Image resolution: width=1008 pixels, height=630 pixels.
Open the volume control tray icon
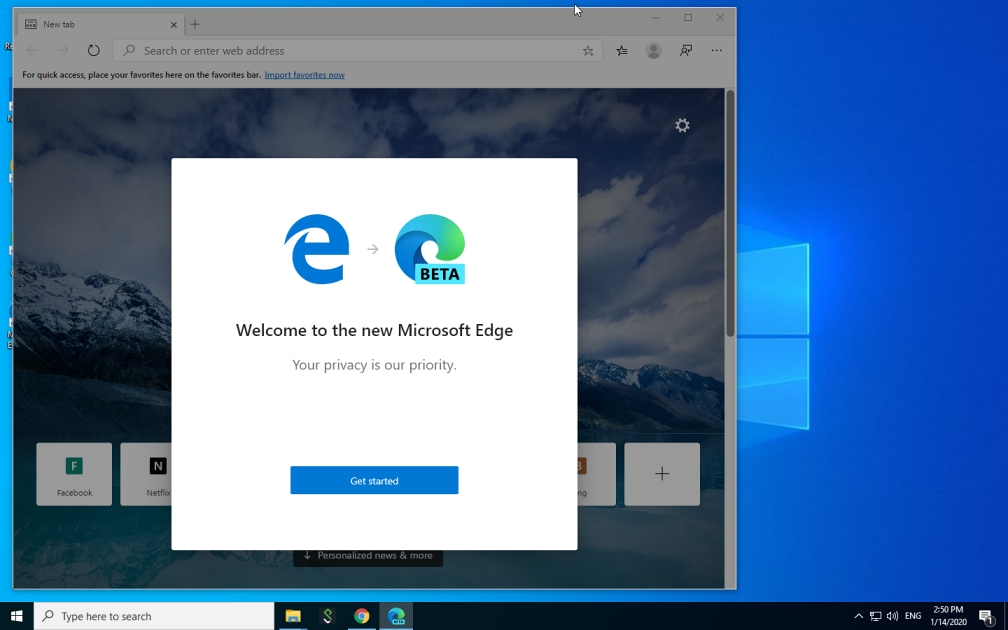pos(892,616)
